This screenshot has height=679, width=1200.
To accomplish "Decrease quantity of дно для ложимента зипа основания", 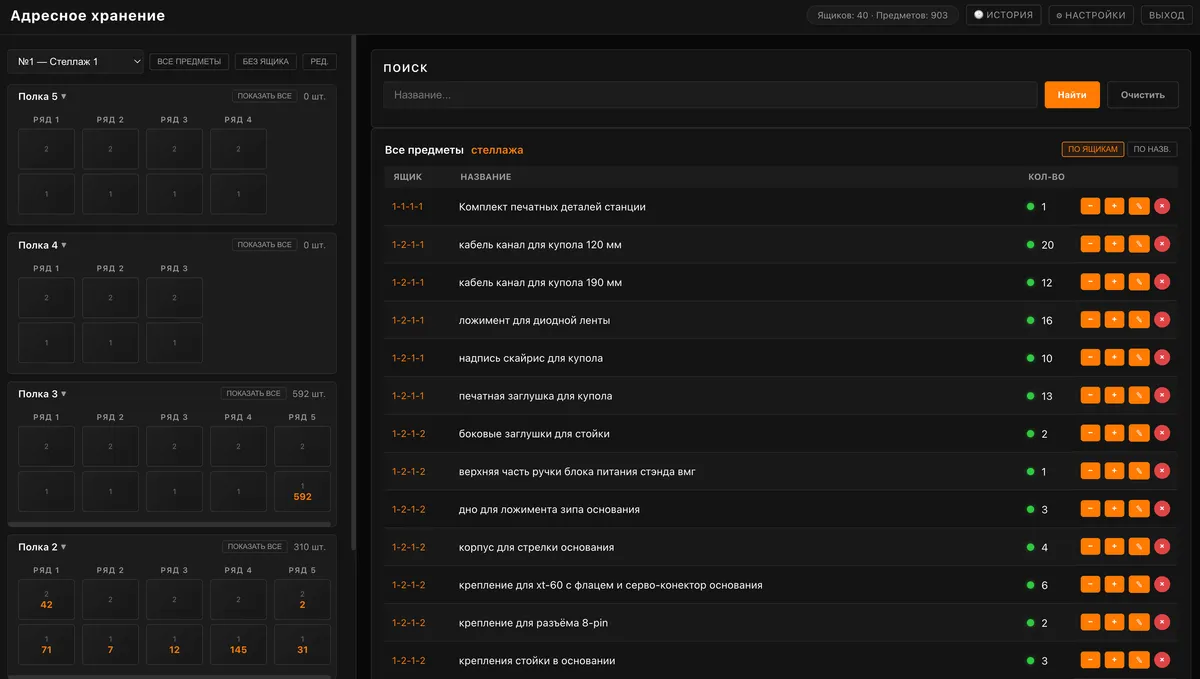I will pos(1090,509).
